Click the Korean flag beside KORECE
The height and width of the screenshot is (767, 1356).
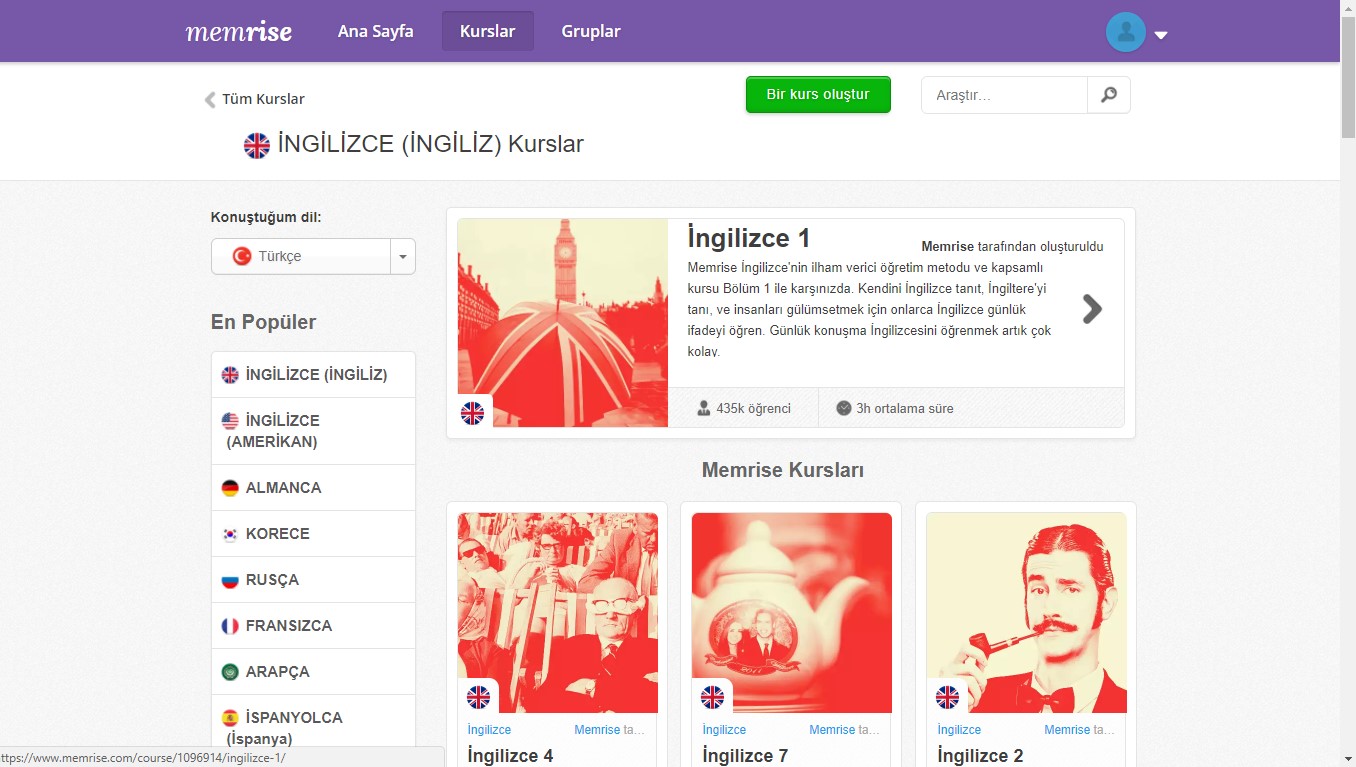click(230, 534)
